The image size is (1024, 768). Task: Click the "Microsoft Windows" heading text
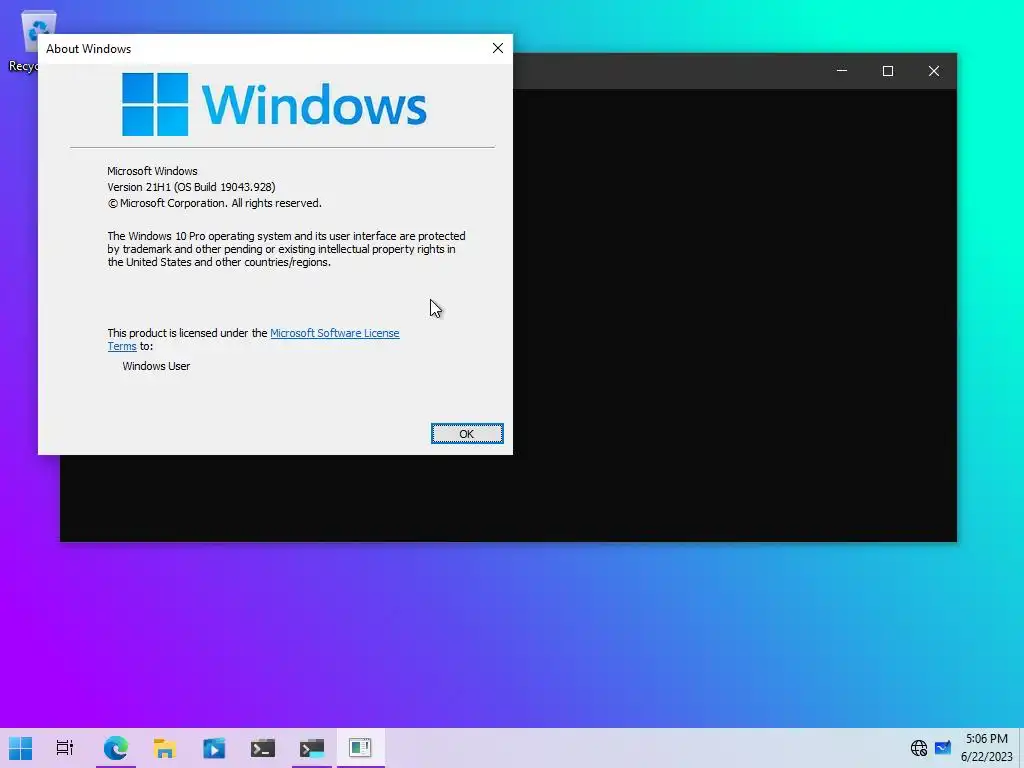pyautogui.click(x=152, y=171)
